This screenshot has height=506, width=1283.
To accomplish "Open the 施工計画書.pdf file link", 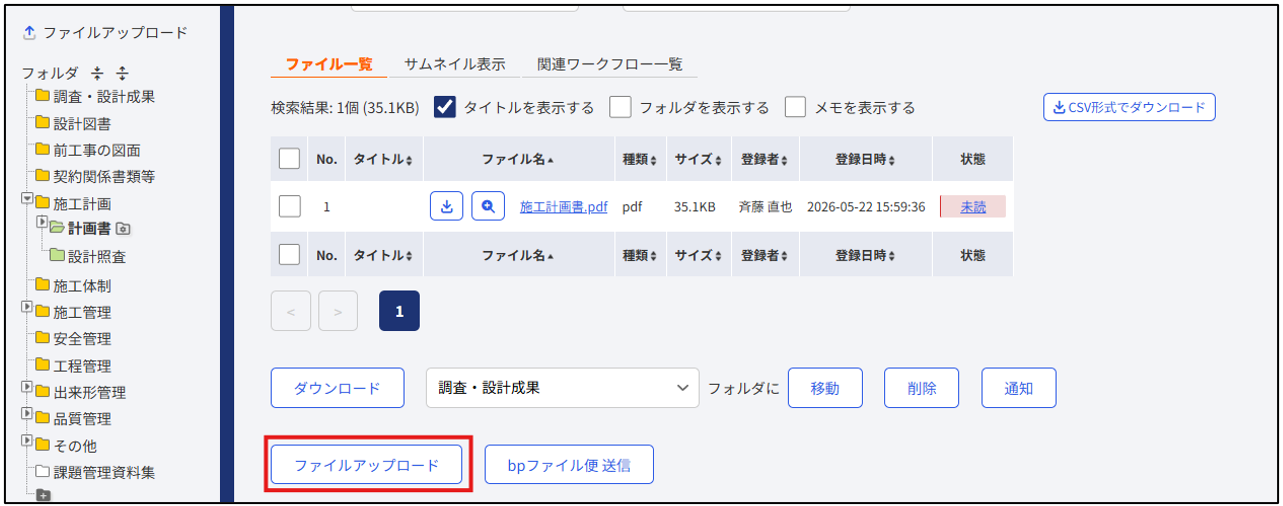I will click(x=563, y=207).
